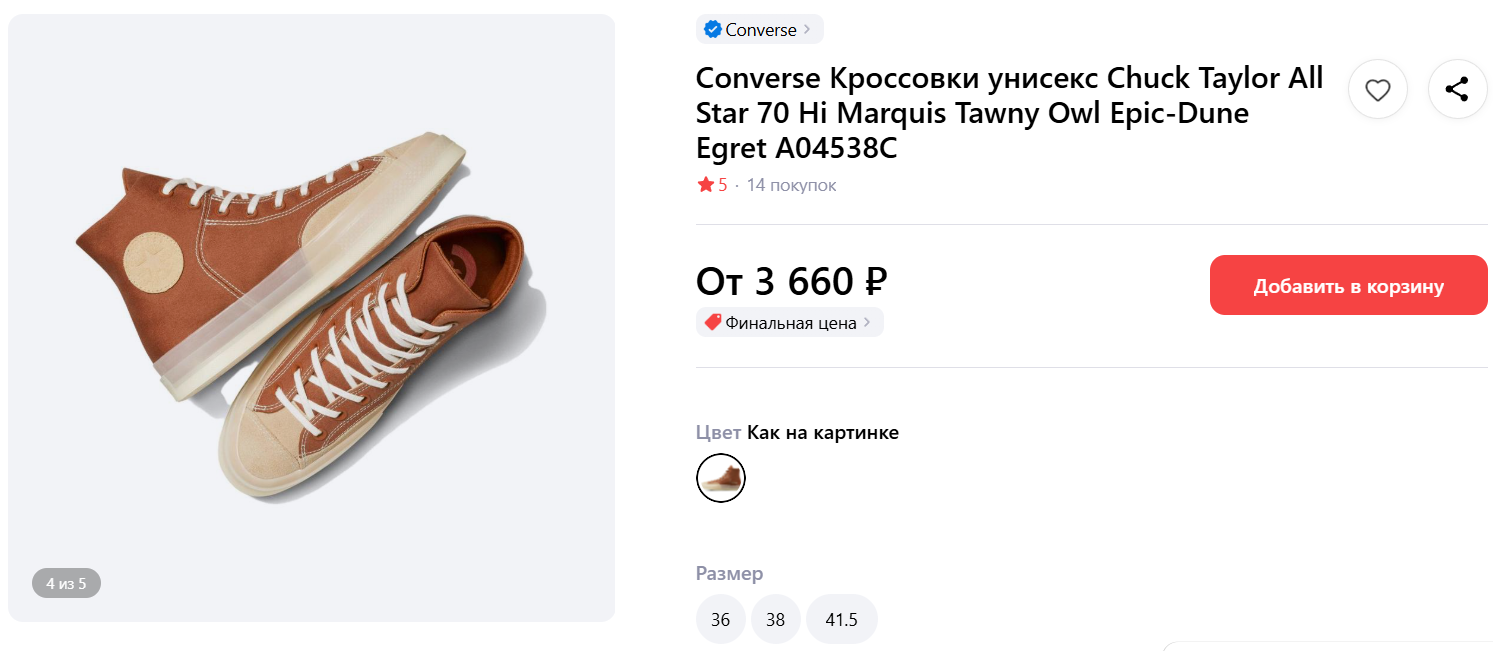Click the red price tag icon

pyautogui.click(x=712, y=323)
